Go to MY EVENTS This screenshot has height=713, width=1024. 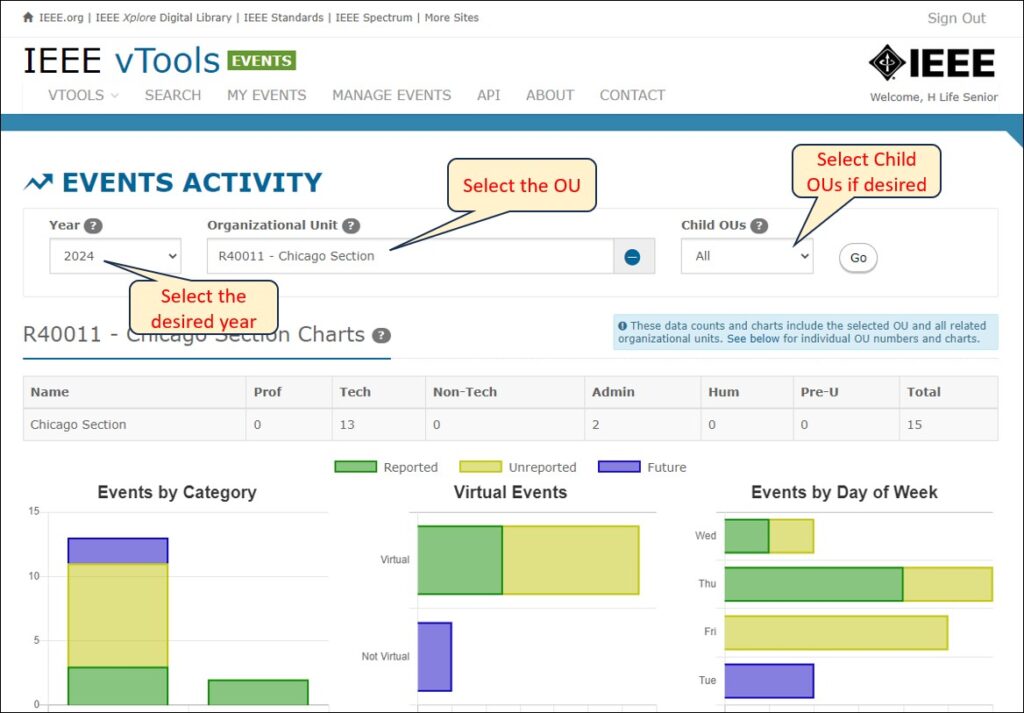[266, 95]
